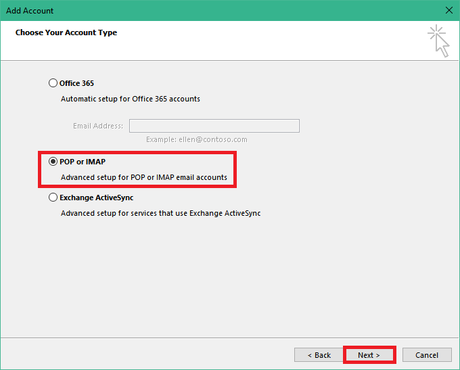Click the example ellen@contoso.com hint text
The image size is (460, 370).
(x=197, y=139)
